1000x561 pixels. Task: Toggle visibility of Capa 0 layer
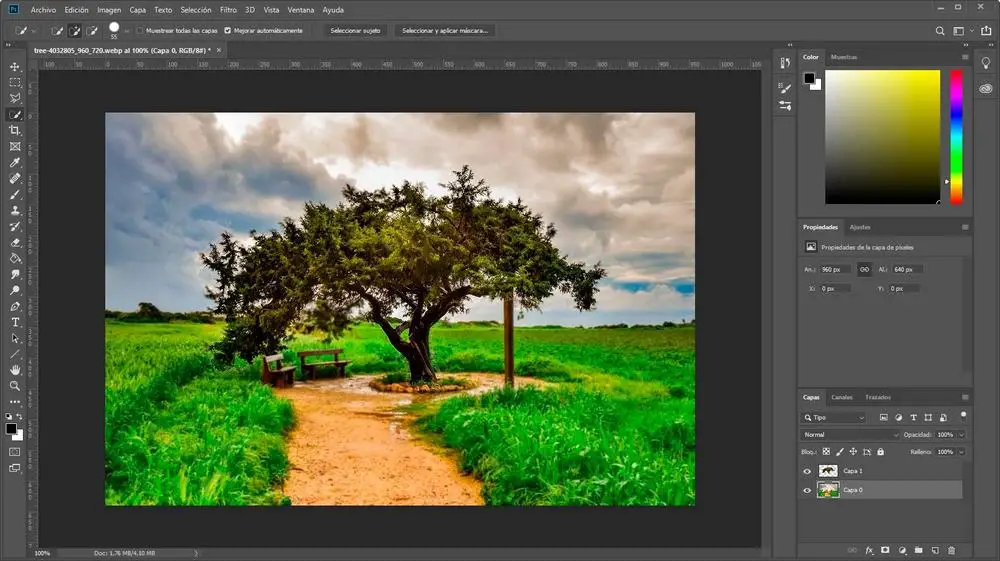tap(808, 490)
